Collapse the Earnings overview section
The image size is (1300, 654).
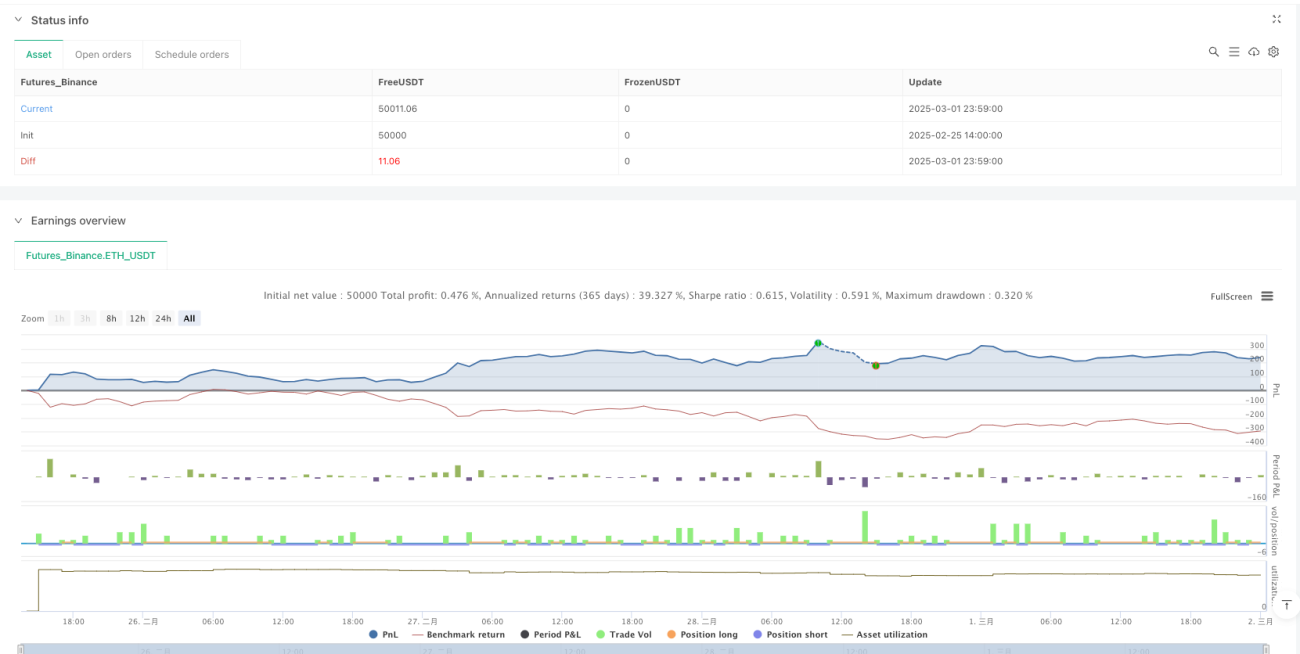[x=19, y=220]
